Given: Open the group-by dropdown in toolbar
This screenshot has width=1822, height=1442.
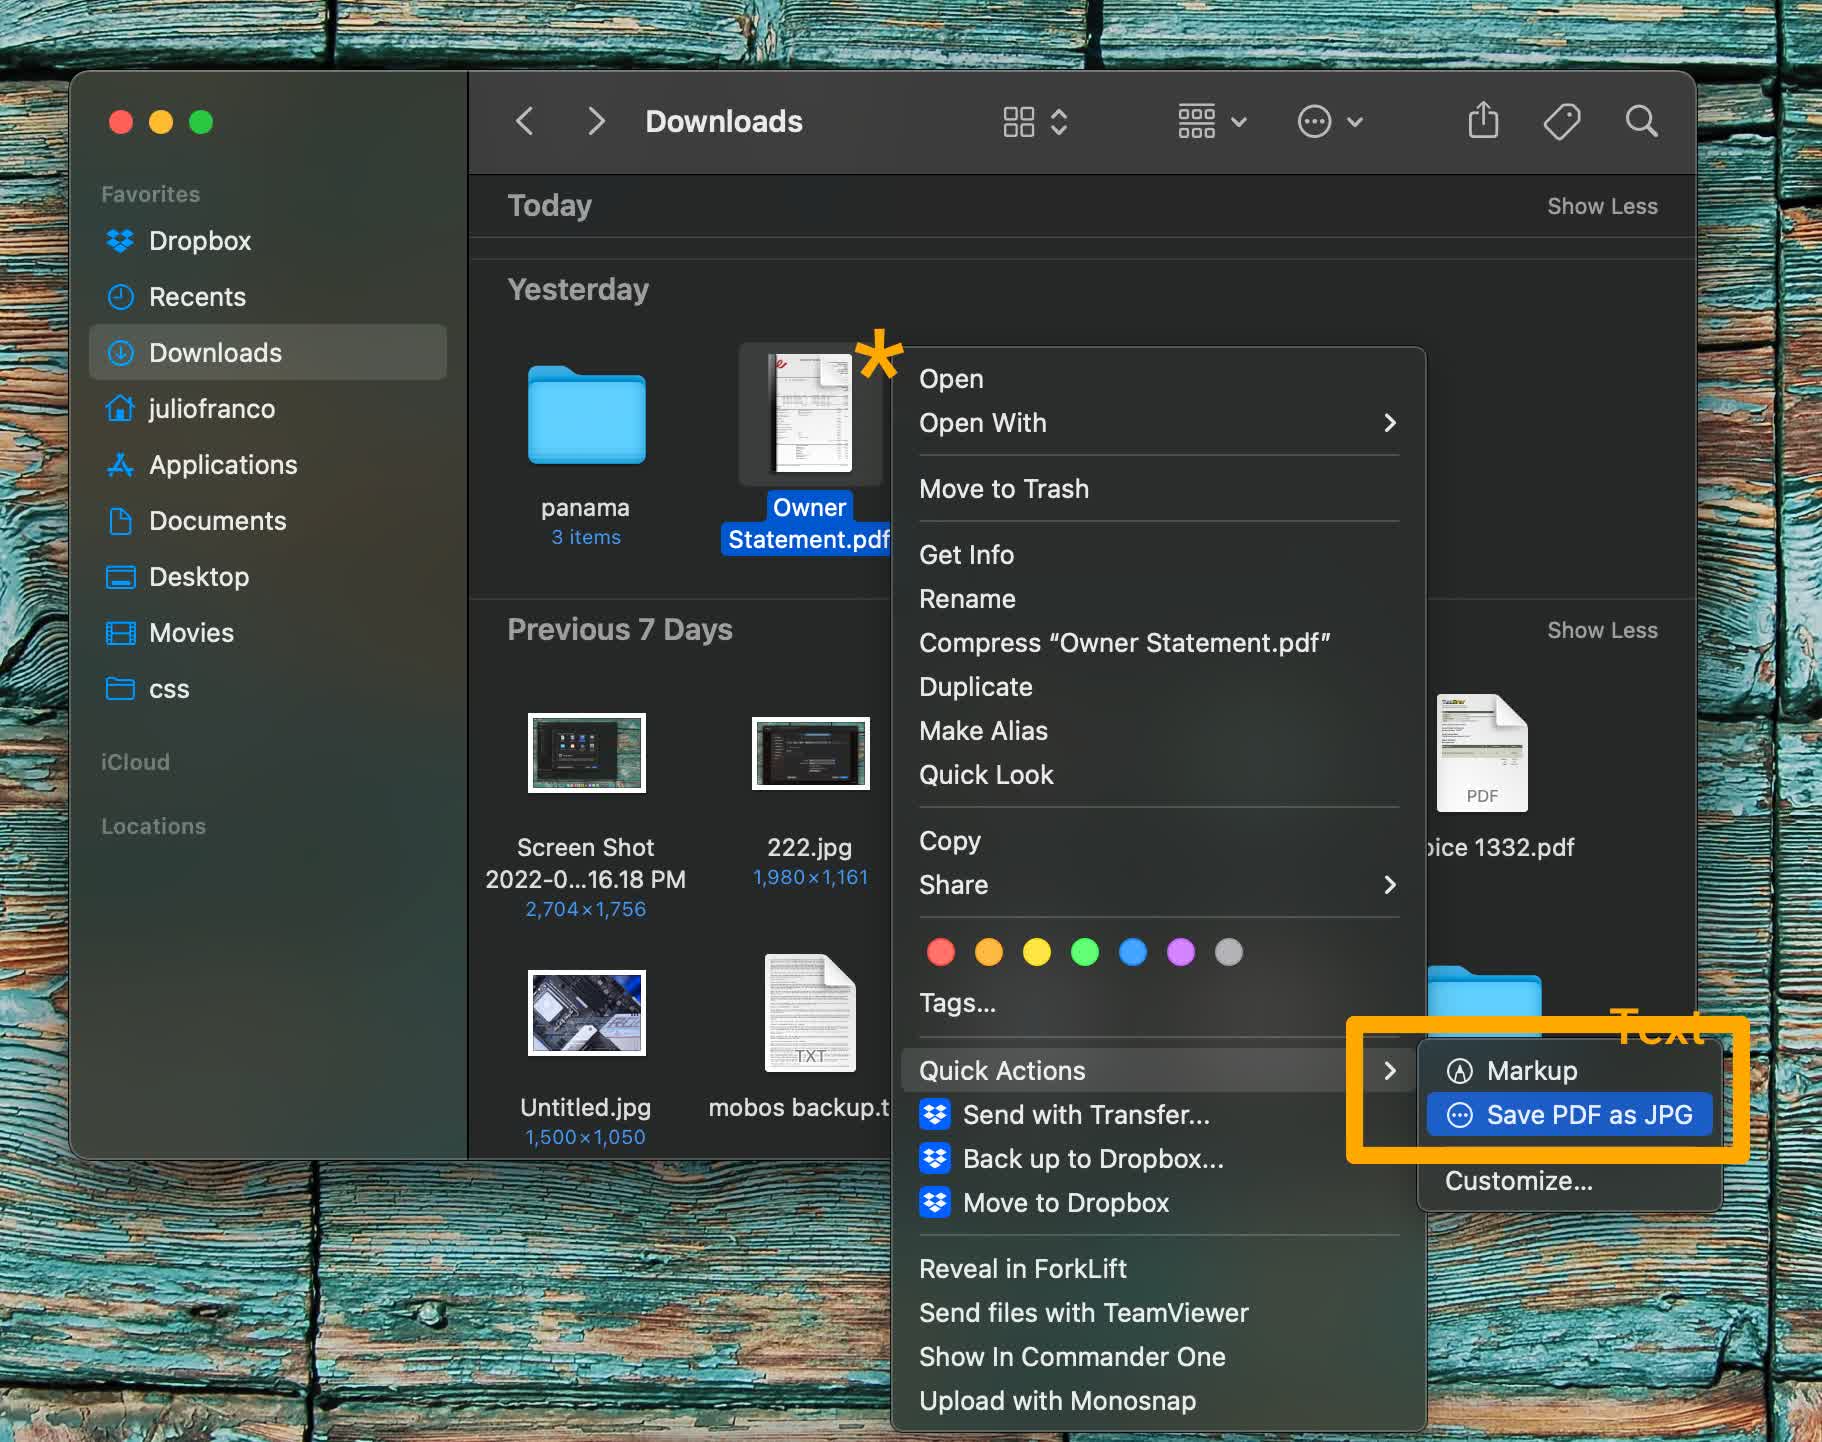Looking at the screenshot, I should click(x=1211, y=122).
